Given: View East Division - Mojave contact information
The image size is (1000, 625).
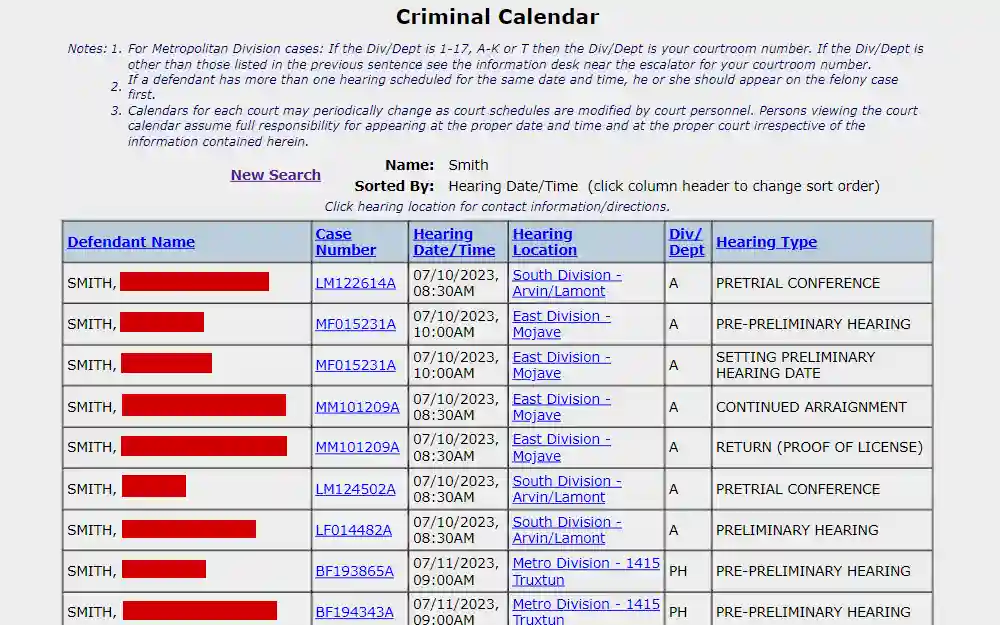Looking at the screenshot, I should (561, 323).
